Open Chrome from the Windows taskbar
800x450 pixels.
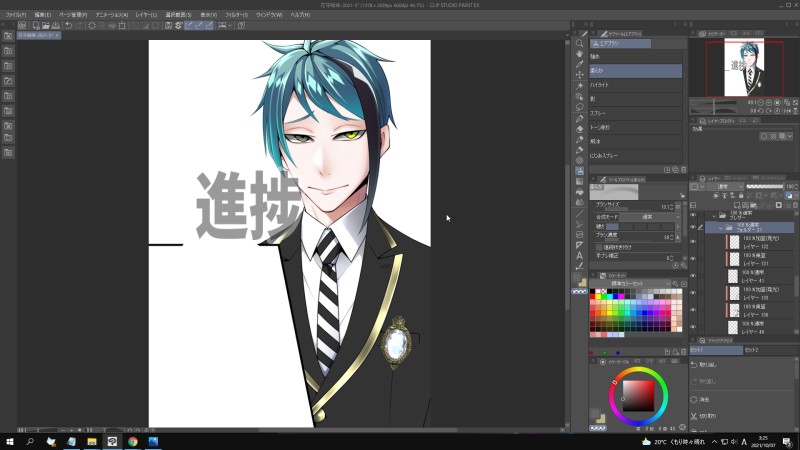[x=133, y=441]
